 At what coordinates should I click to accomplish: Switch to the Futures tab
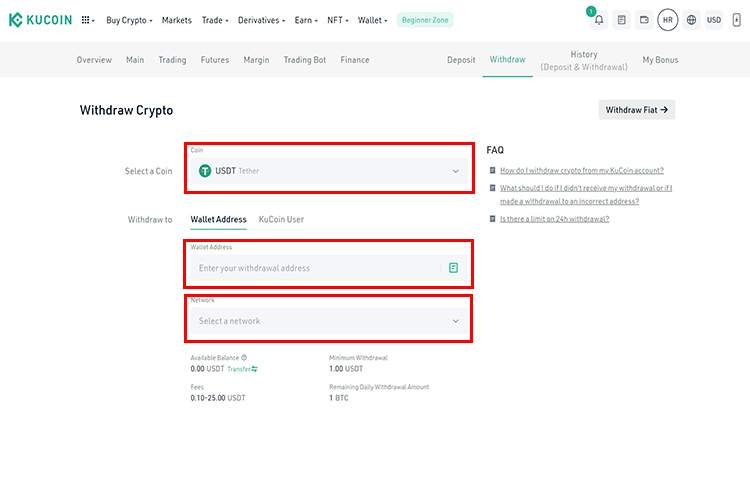(x=215, y=60)
